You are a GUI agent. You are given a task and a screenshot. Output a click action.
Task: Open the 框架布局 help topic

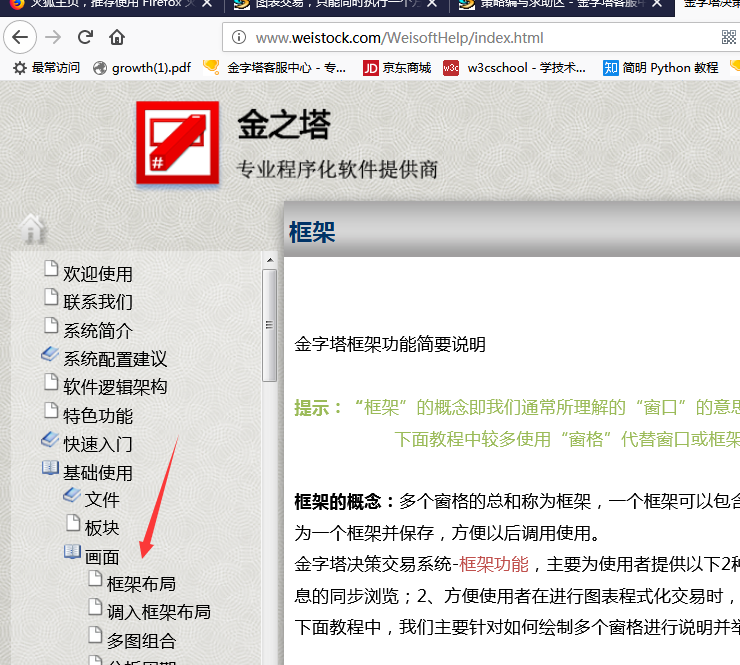tap(141, 584)
